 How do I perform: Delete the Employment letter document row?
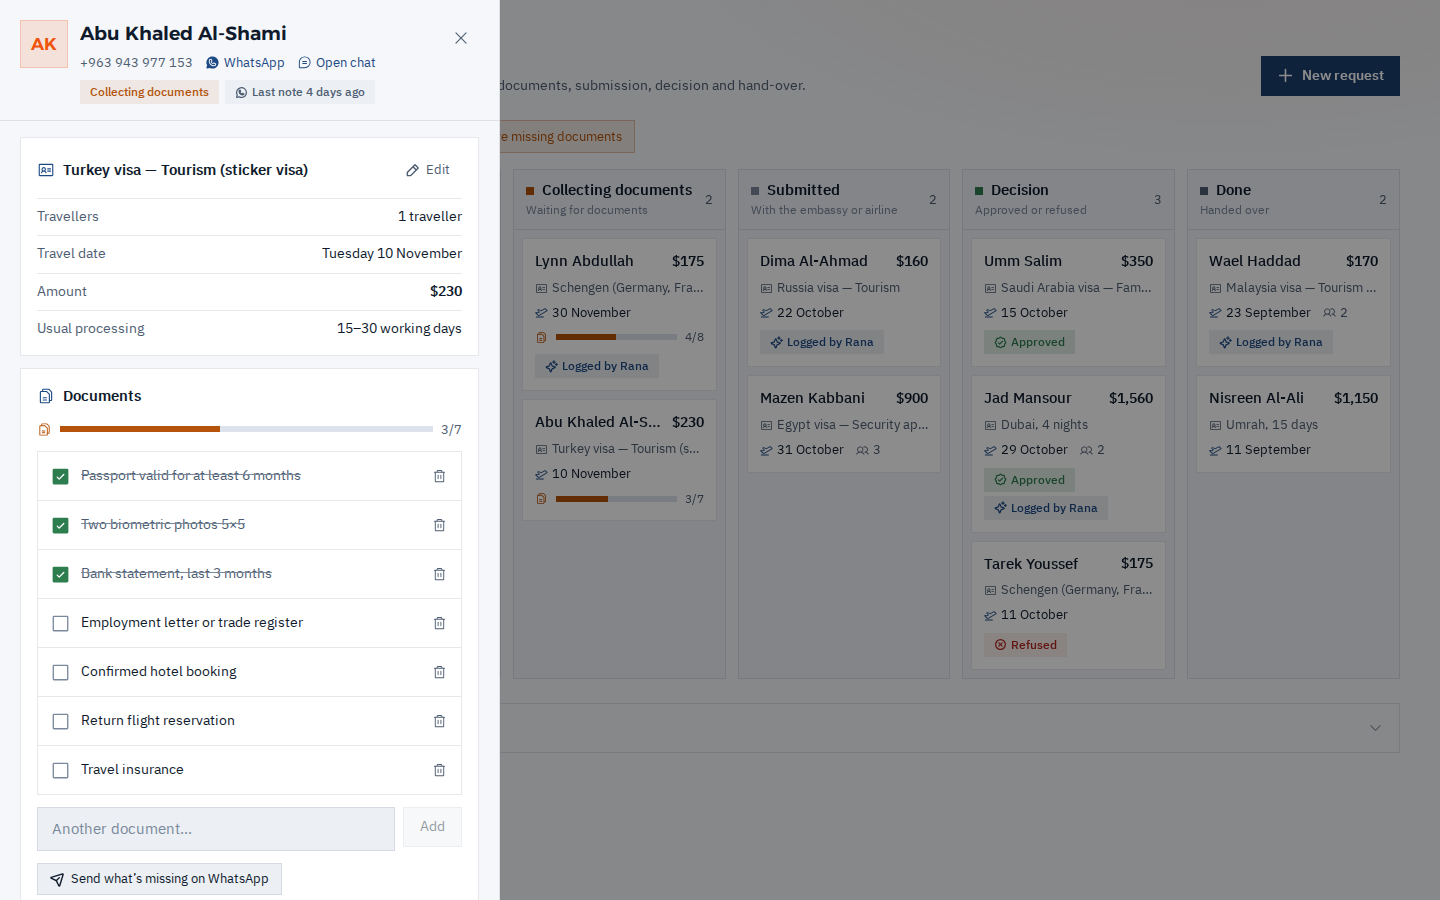click(x=439, y=623)
